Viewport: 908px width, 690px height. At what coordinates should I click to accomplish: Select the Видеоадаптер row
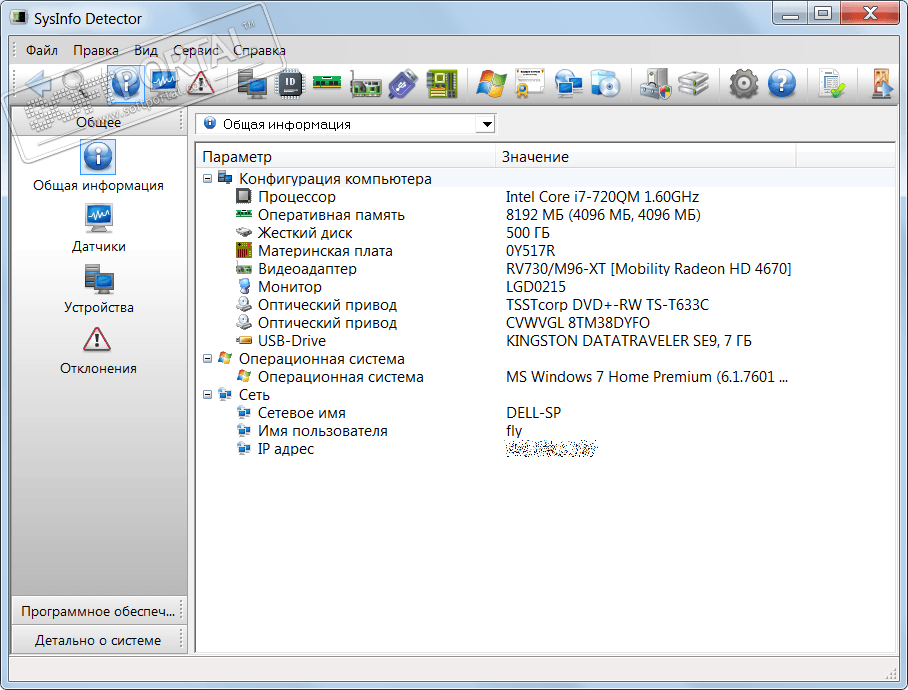(x=544, y=269)
